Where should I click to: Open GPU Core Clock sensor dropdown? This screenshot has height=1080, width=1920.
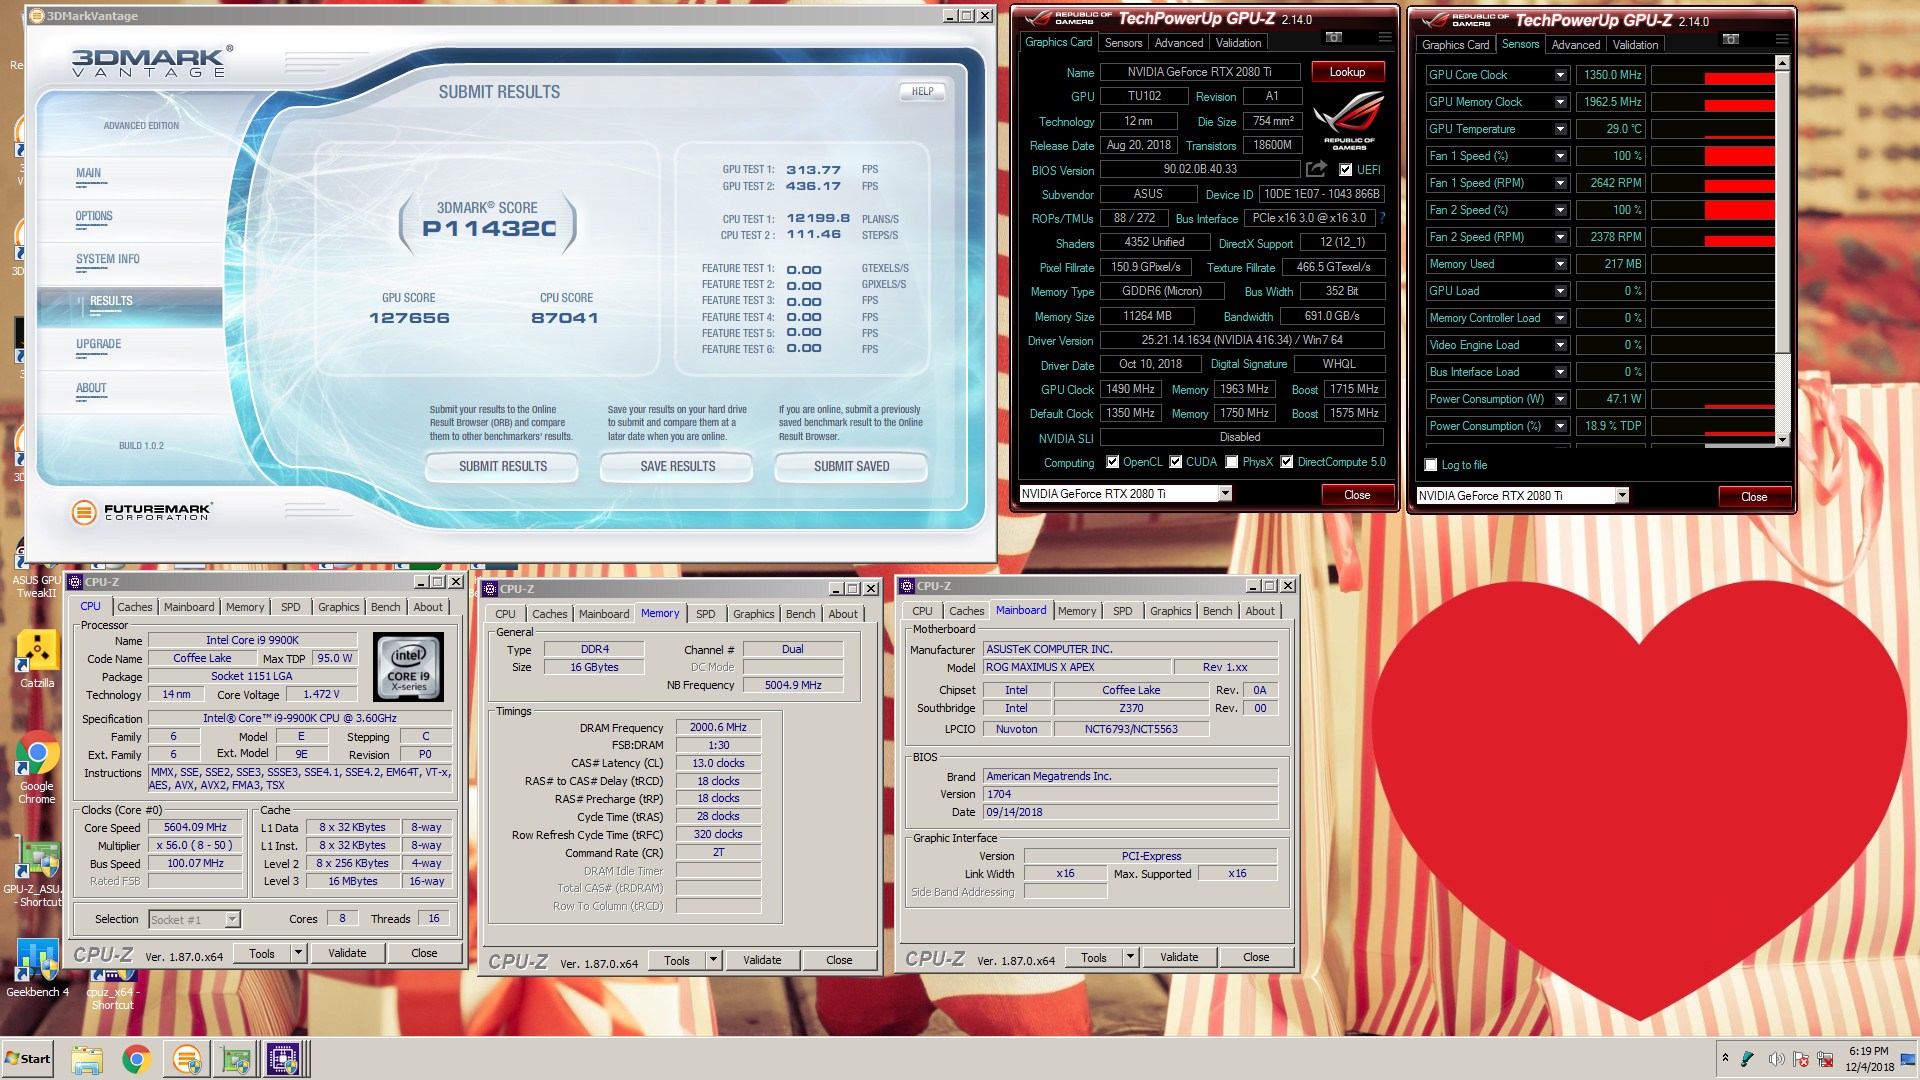(x=1560, y=75)
